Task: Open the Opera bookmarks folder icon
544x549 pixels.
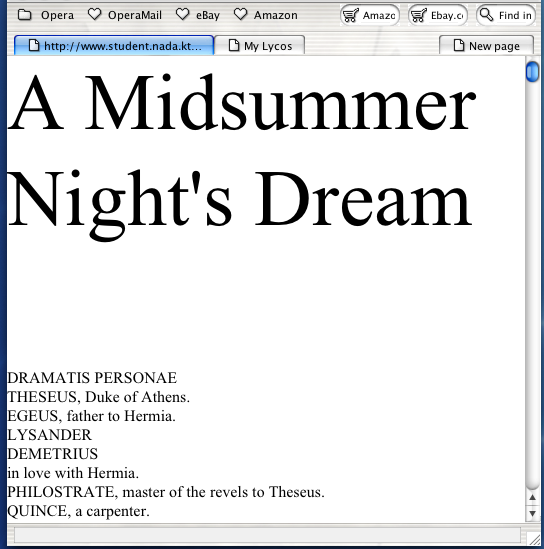Action: 25,15
